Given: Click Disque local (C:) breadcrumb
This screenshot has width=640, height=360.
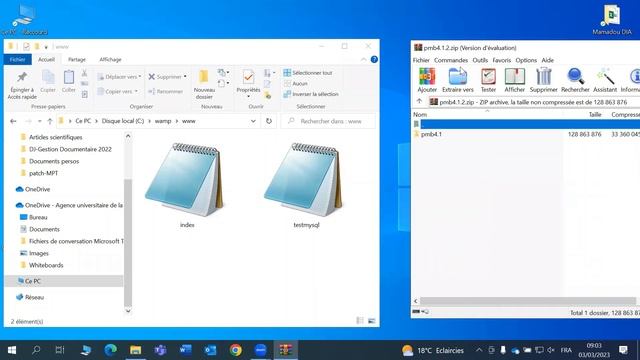Looking at the screenshot, I should pos(123,121).
